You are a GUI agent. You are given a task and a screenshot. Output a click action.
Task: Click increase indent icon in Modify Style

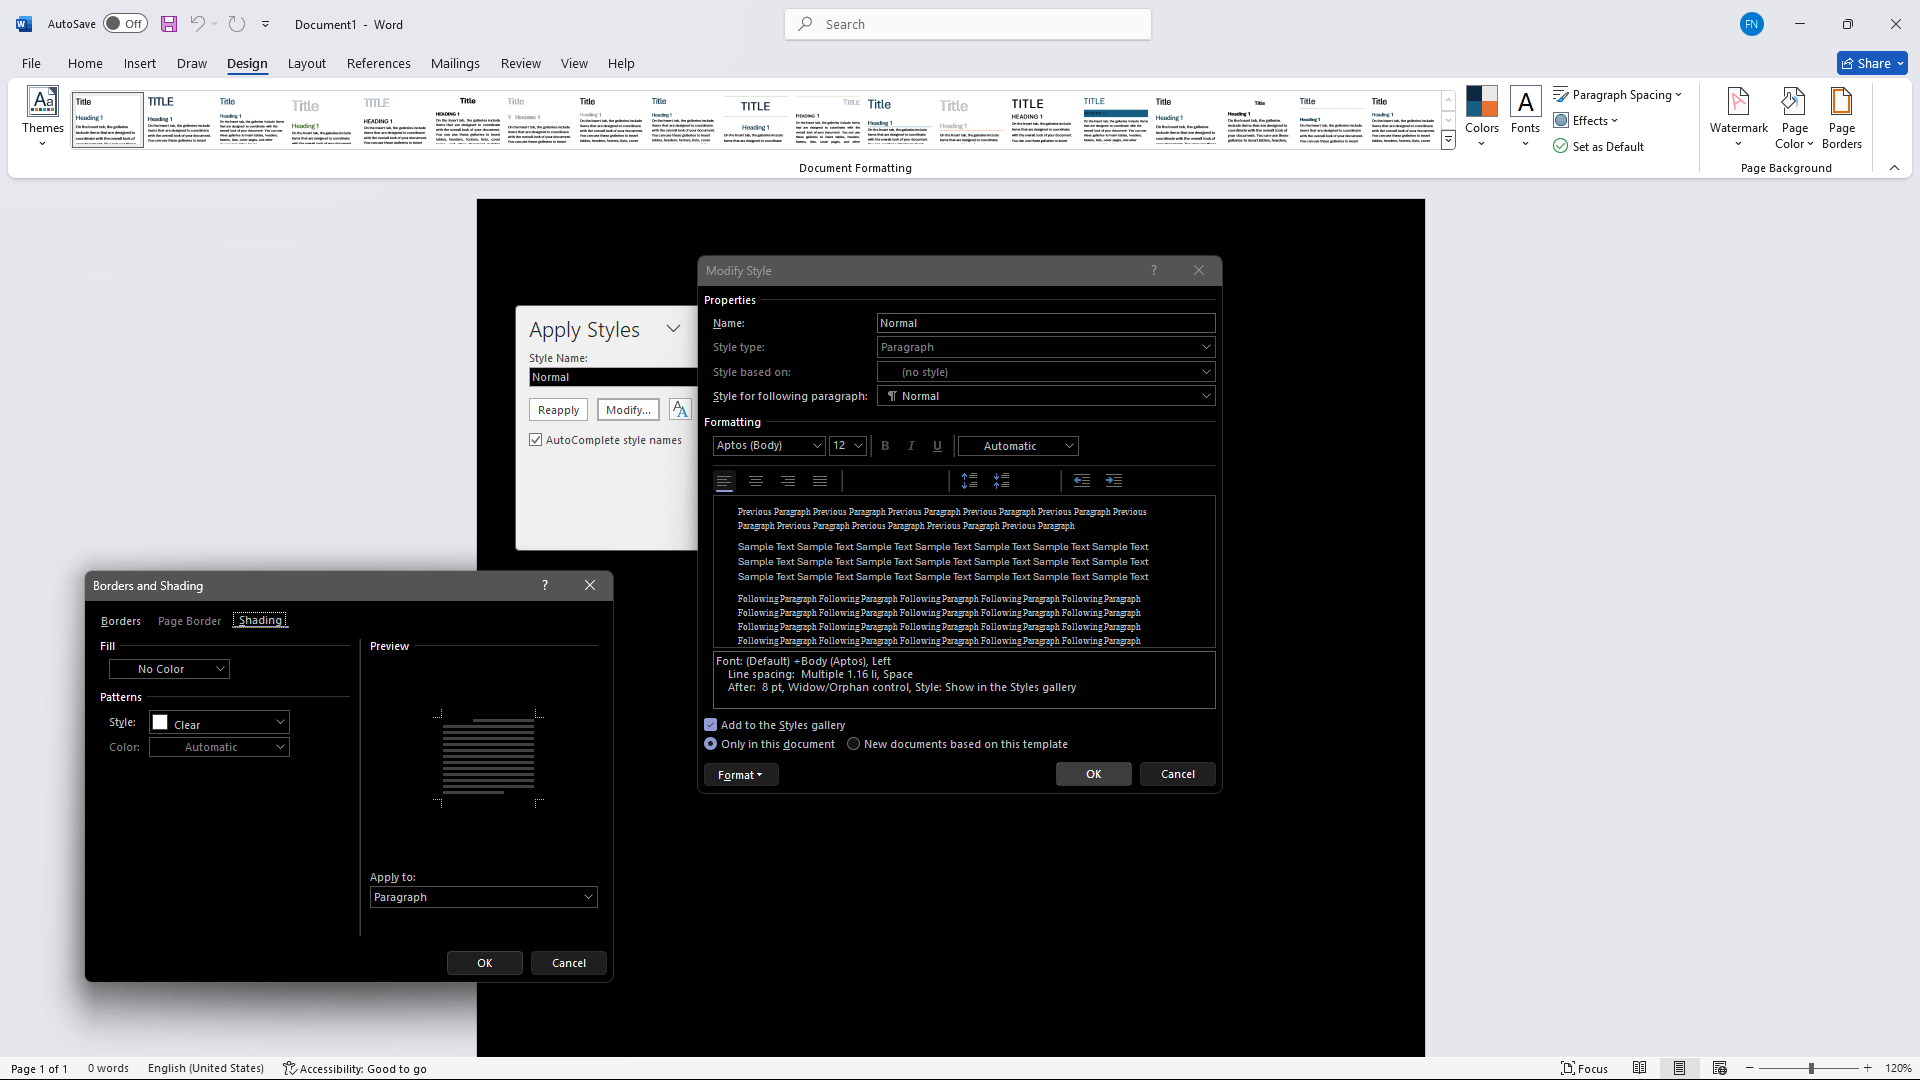point(1114,481)
